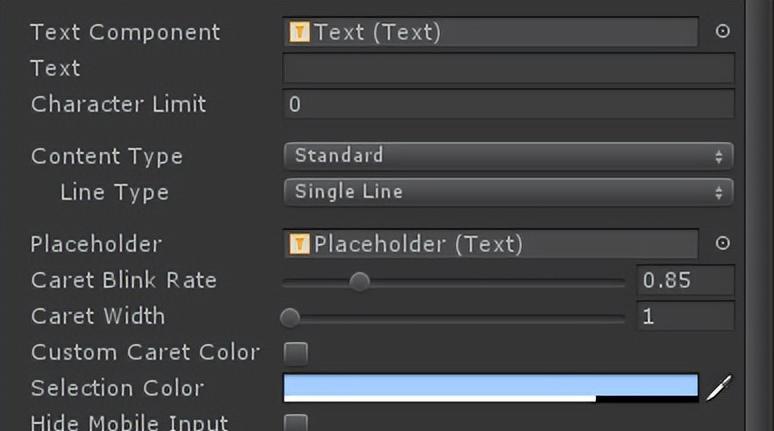Open the Selection Color swatch
This screenshot has width=774, height=431.
coord(491,388)
